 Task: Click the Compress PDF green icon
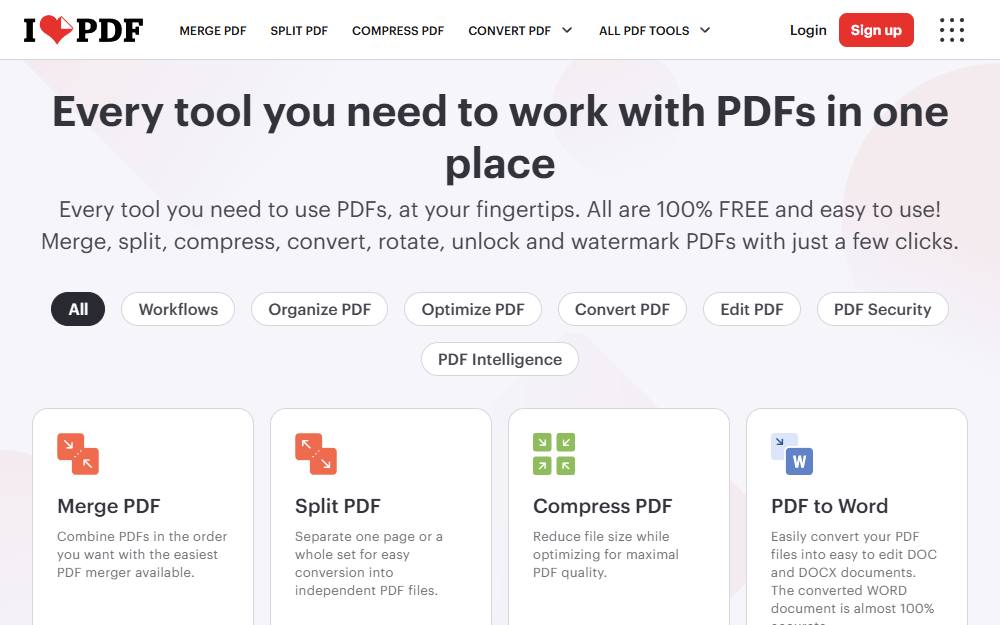(x=554, y=454)
